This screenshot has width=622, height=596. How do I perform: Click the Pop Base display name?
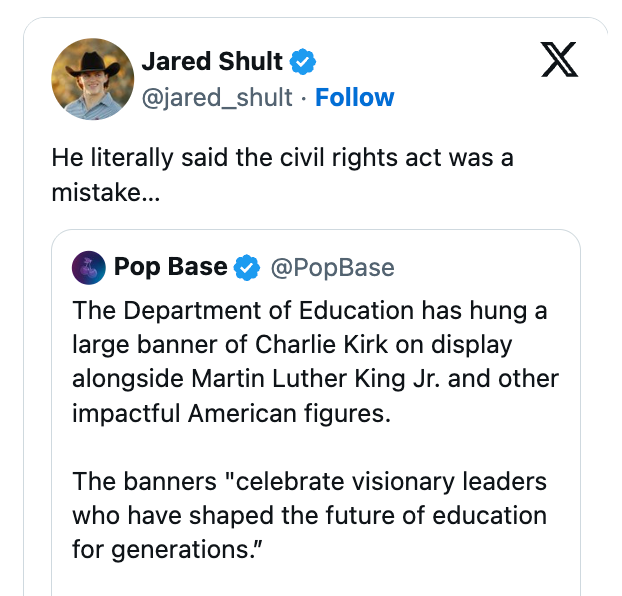171,266
